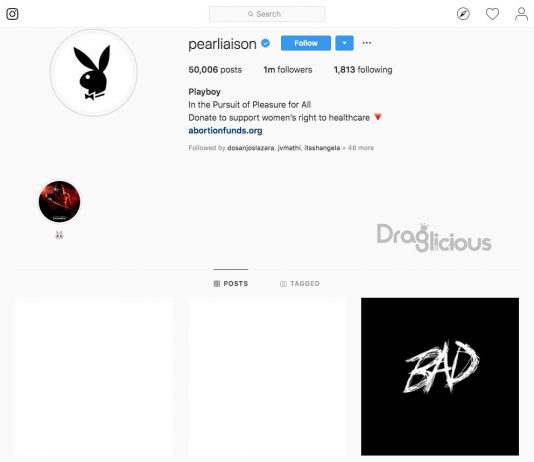Switch to the Tagged tab
The height and width of the screenshot is (462, 534).
click(300, 284)
